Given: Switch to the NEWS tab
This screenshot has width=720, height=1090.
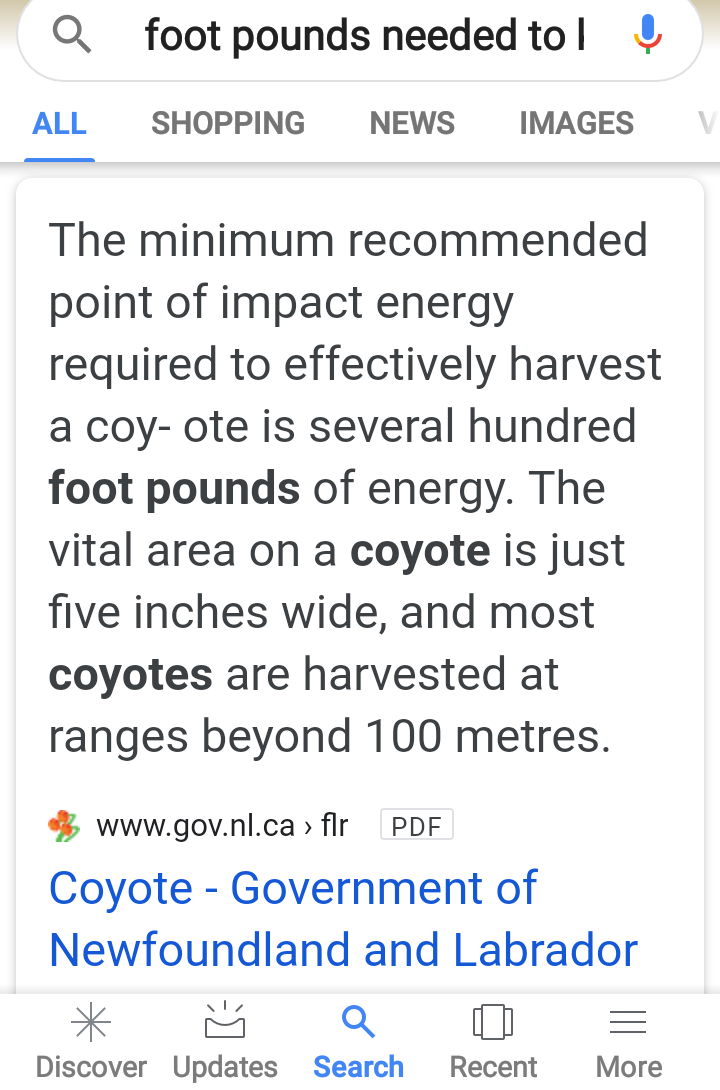Looking at the screenshot, I should (x=412, y=124).
